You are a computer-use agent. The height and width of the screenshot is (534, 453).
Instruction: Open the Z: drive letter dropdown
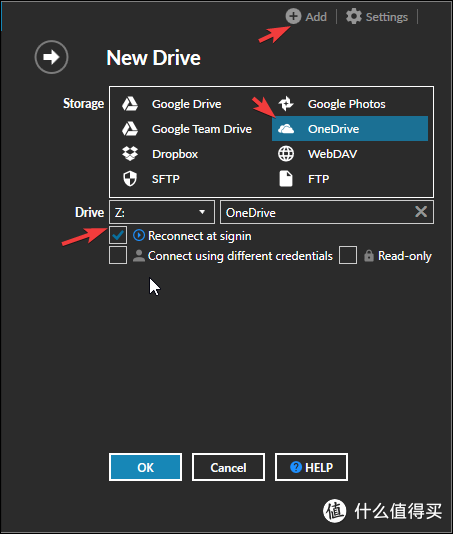pyautogui.click(x=162, y=212)
